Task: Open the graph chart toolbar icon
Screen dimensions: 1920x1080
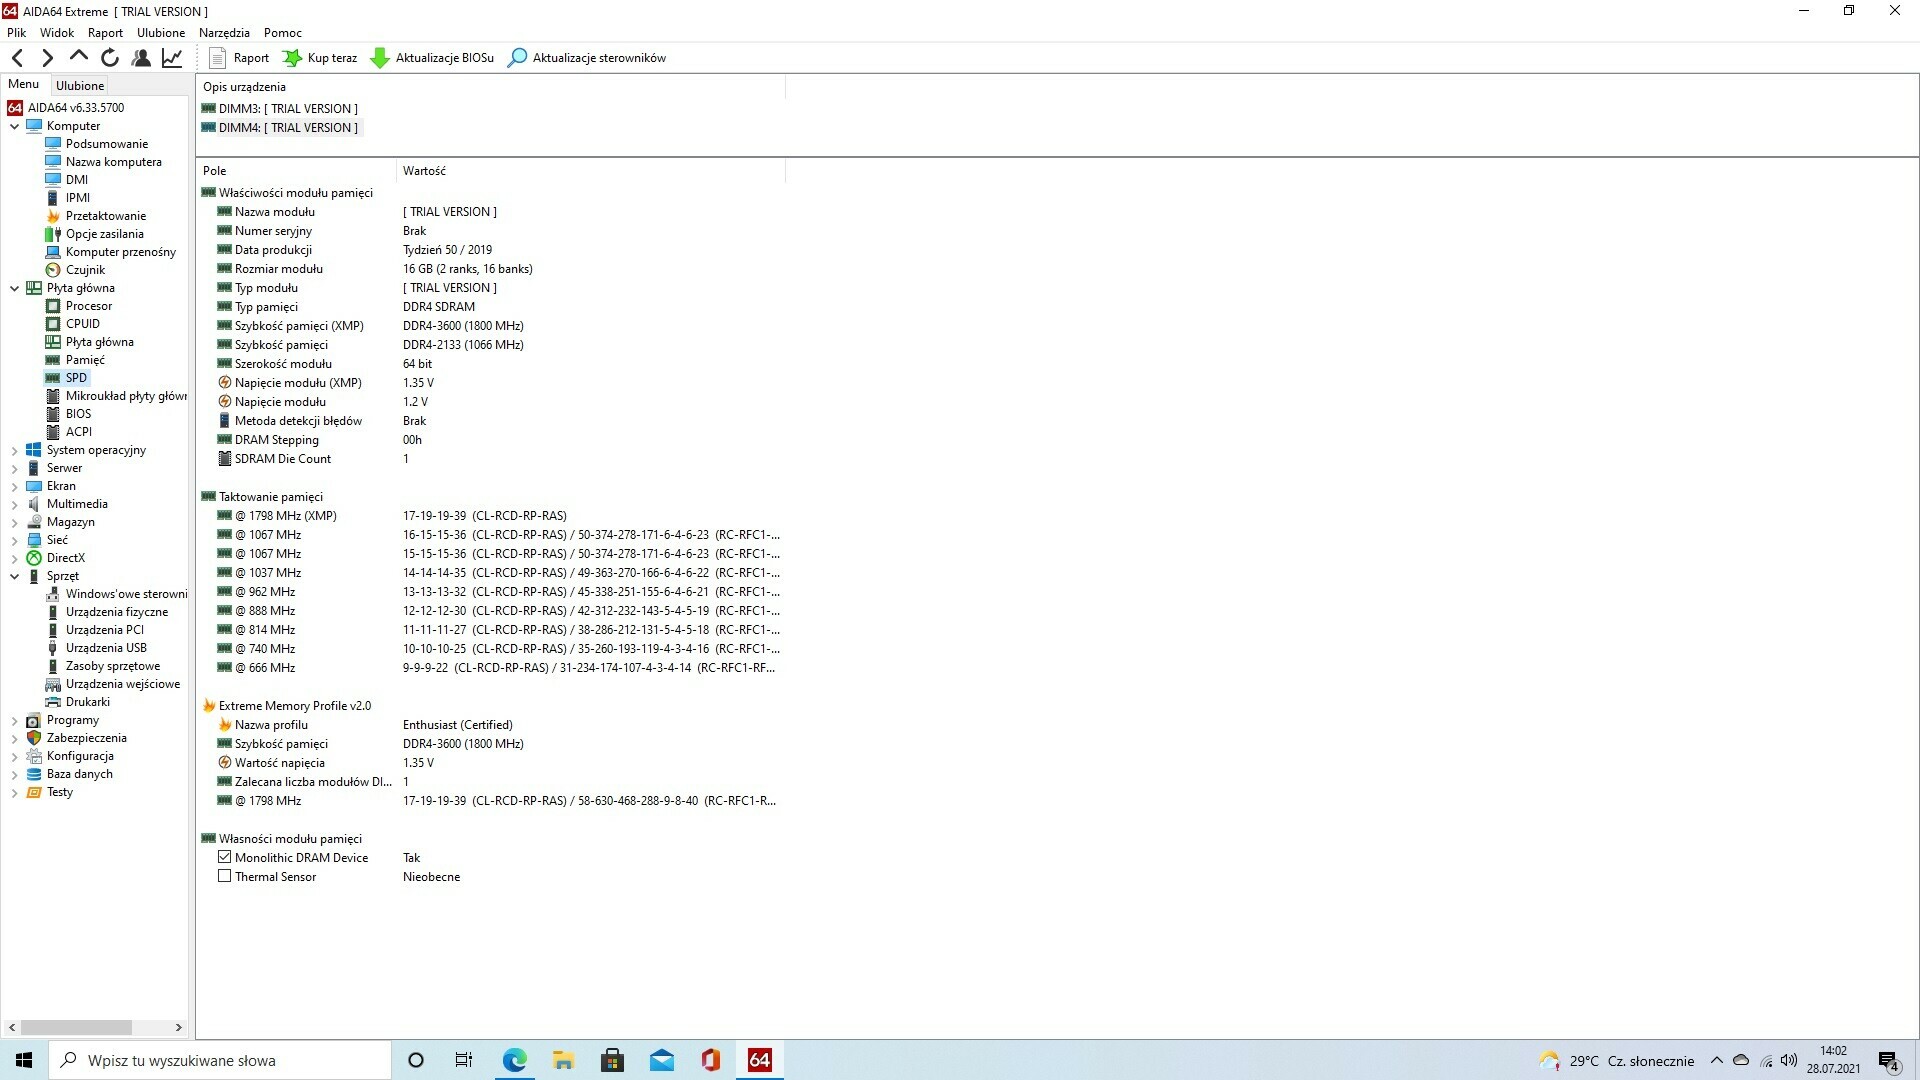Action: click(172, 58)
